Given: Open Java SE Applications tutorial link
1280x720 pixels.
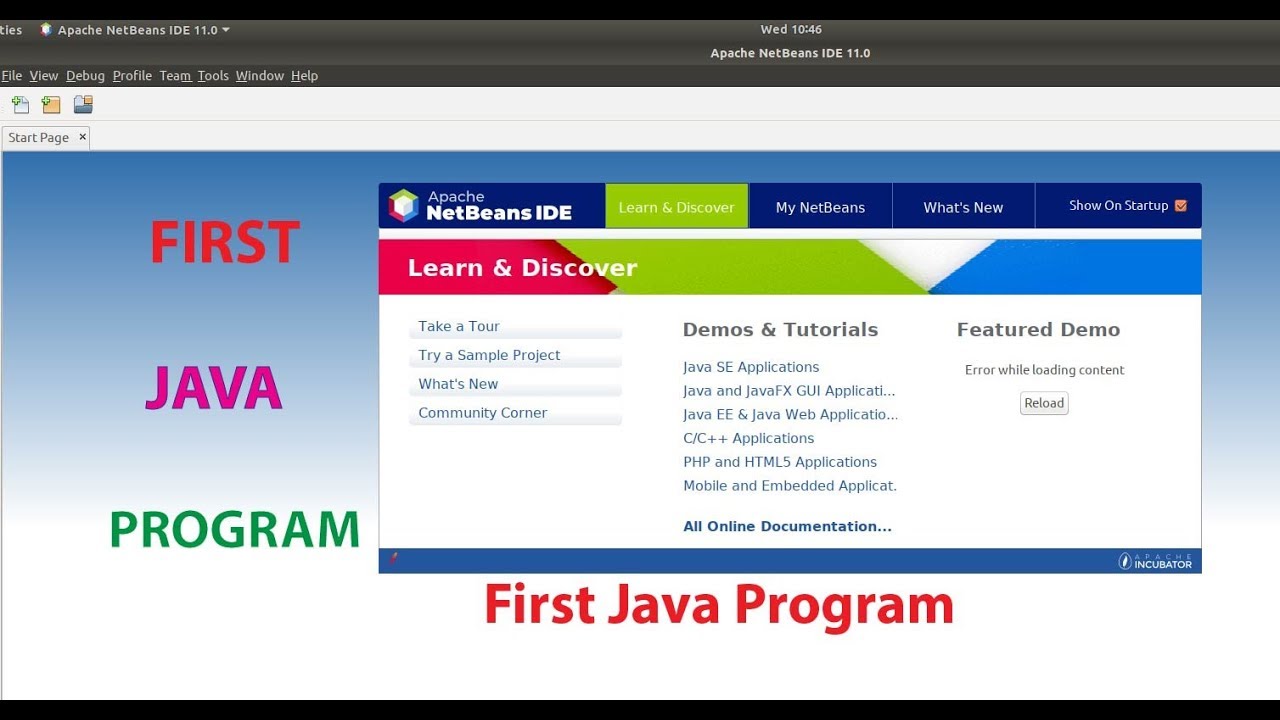Looking at the screenshot, I should [x=751, y=367].
